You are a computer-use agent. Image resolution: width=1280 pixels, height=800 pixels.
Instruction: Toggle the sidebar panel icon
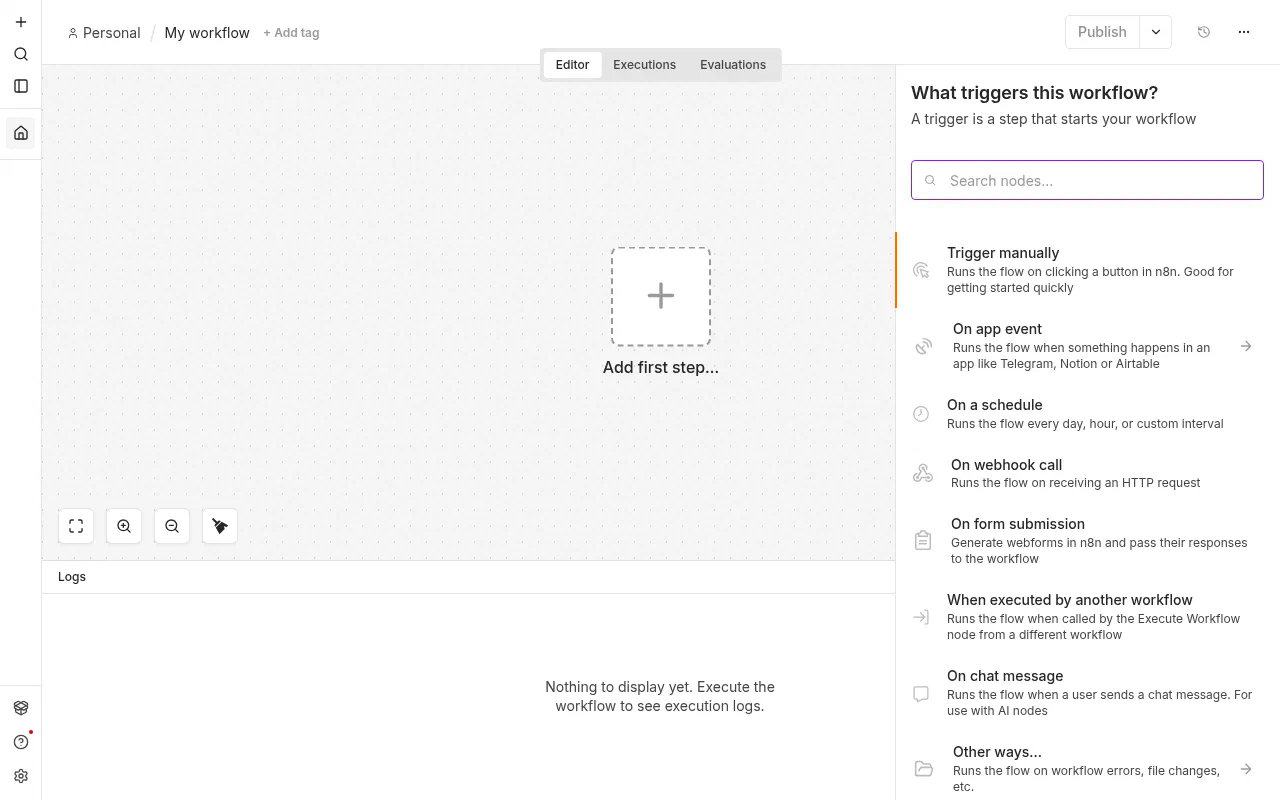coord(21,86)
